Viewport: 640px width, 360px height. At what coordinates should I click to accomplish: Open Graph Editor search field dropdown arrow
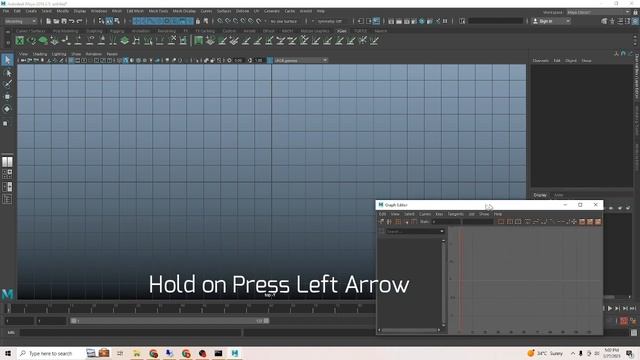[442, 231]
